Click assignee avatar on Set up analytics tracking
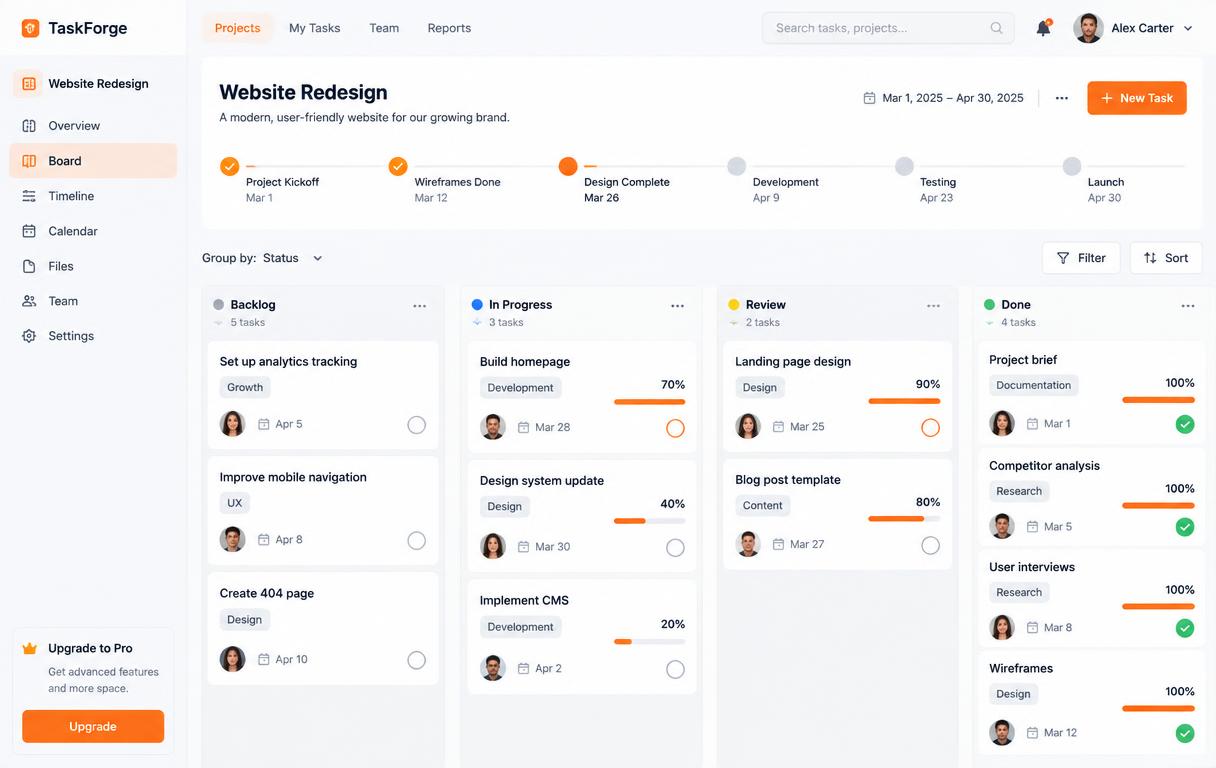The height and width of the screenshot is (768, 1216). click(232, 424)
